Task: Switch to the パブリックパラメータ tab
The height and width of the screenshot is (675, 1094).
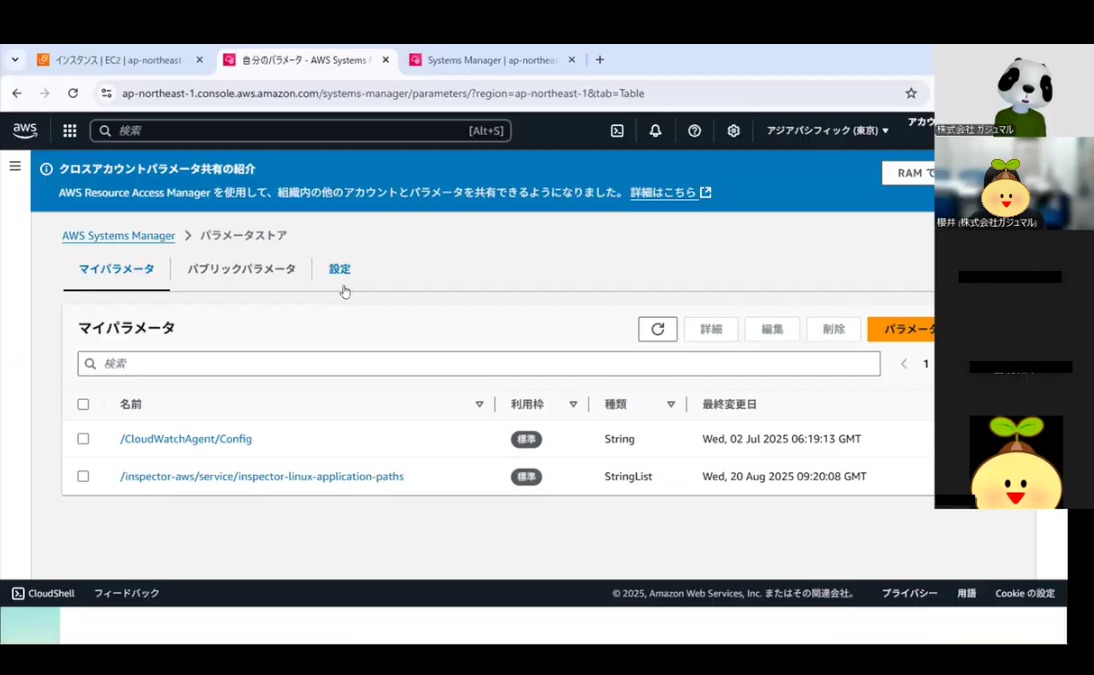Action: point(241,269)
